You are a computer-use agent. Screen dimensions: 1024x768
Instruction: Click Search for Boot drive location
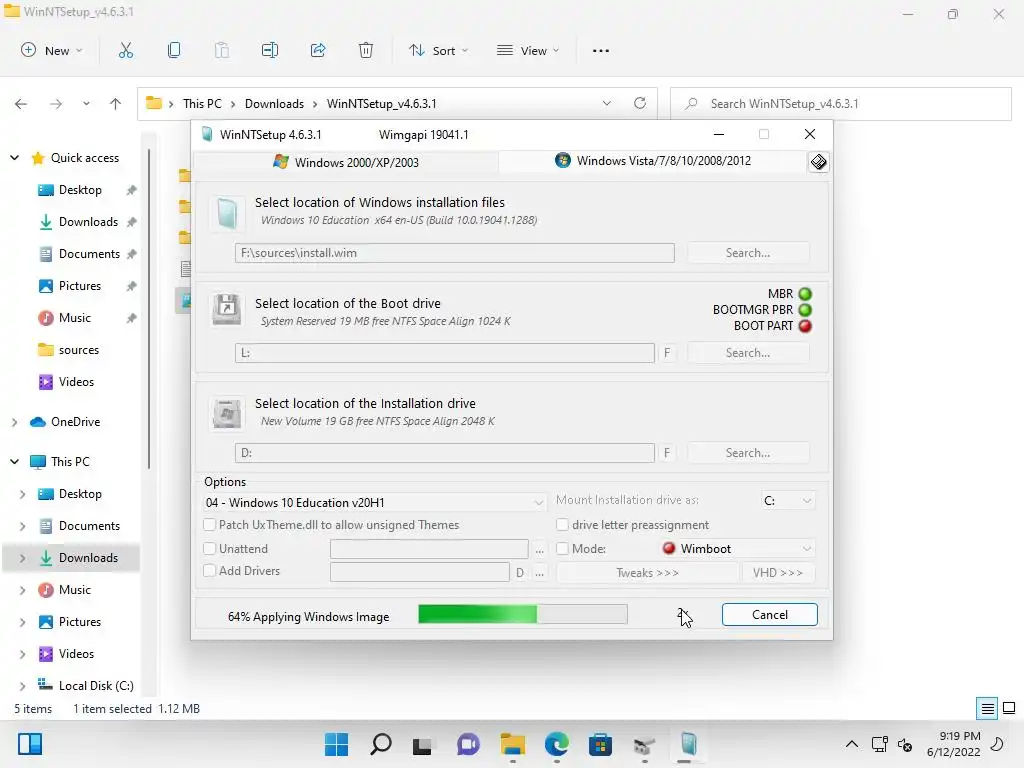pyautogui.click(x=748, y=353)
